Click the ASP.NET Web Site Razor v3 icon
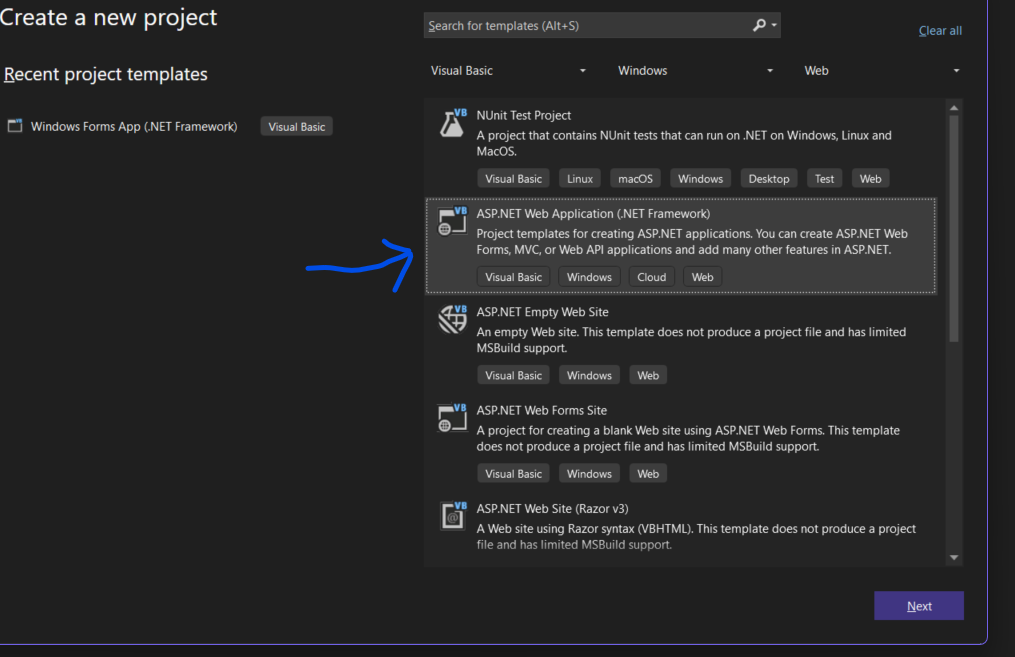This screenshot has height=657, width=1015. click(452, 516)
